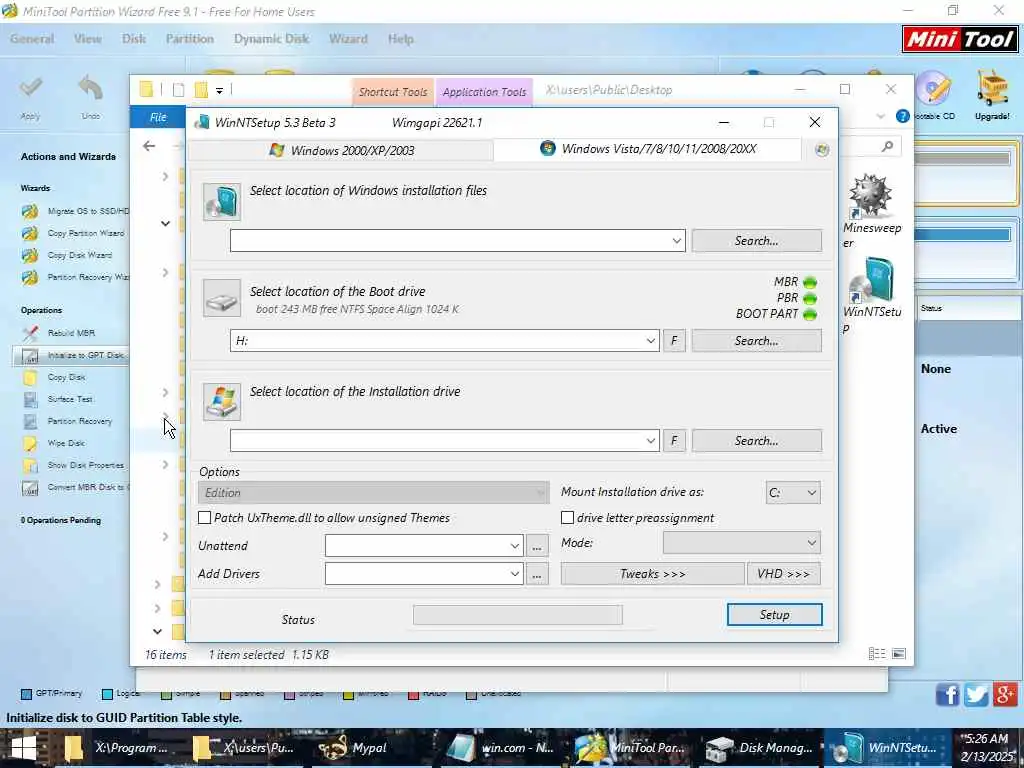Screen dimensions: 1024x768
Task: Click the Installation drive Windows icon
Action: click(x=221, y=402)
